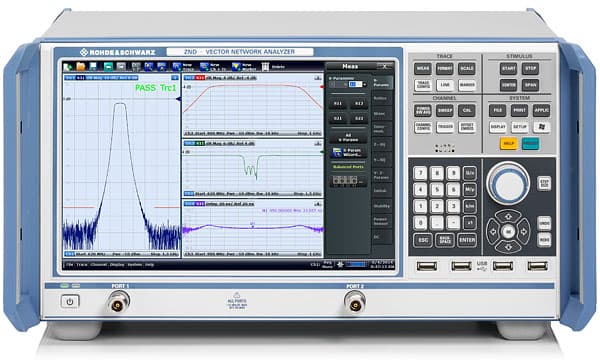This screenshot has height=364, width=600.
Task: Click the ESC key on keypad
Action: 422,240
